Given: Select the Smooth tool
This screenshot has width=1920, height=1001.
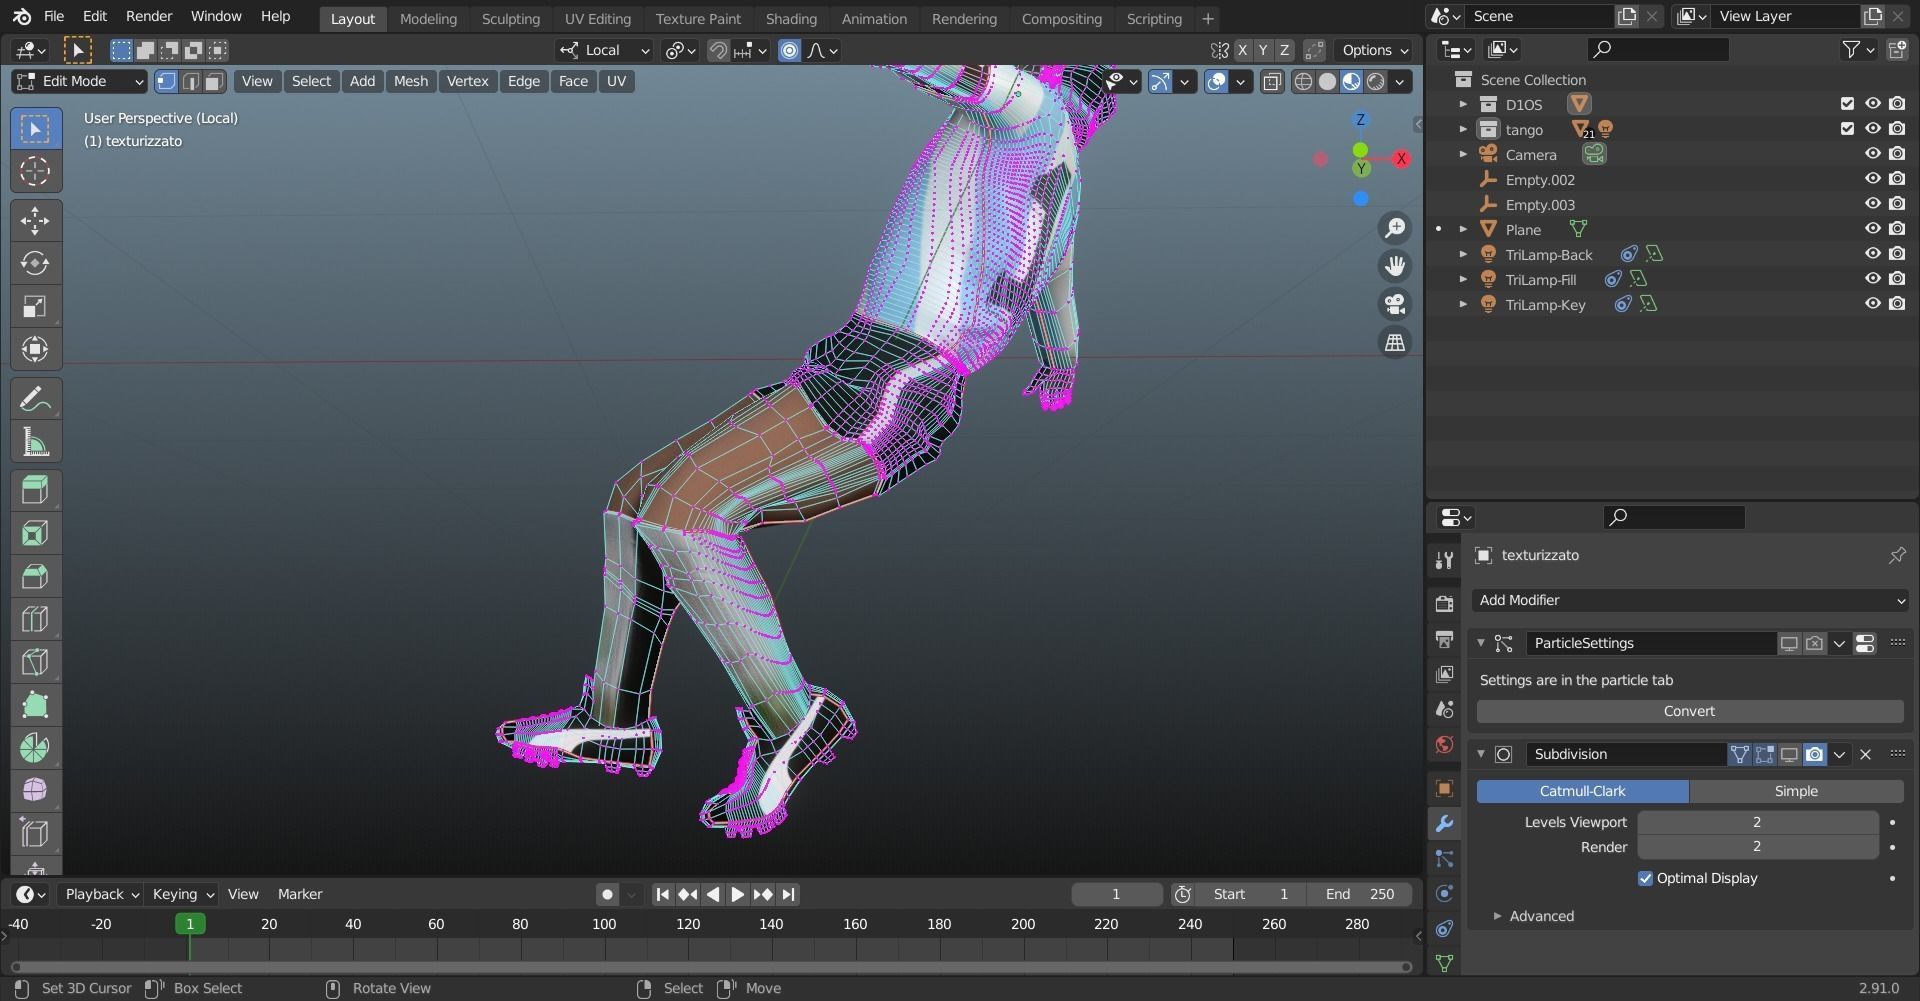Looking at the screenshot, I should (x=35, y=792).
